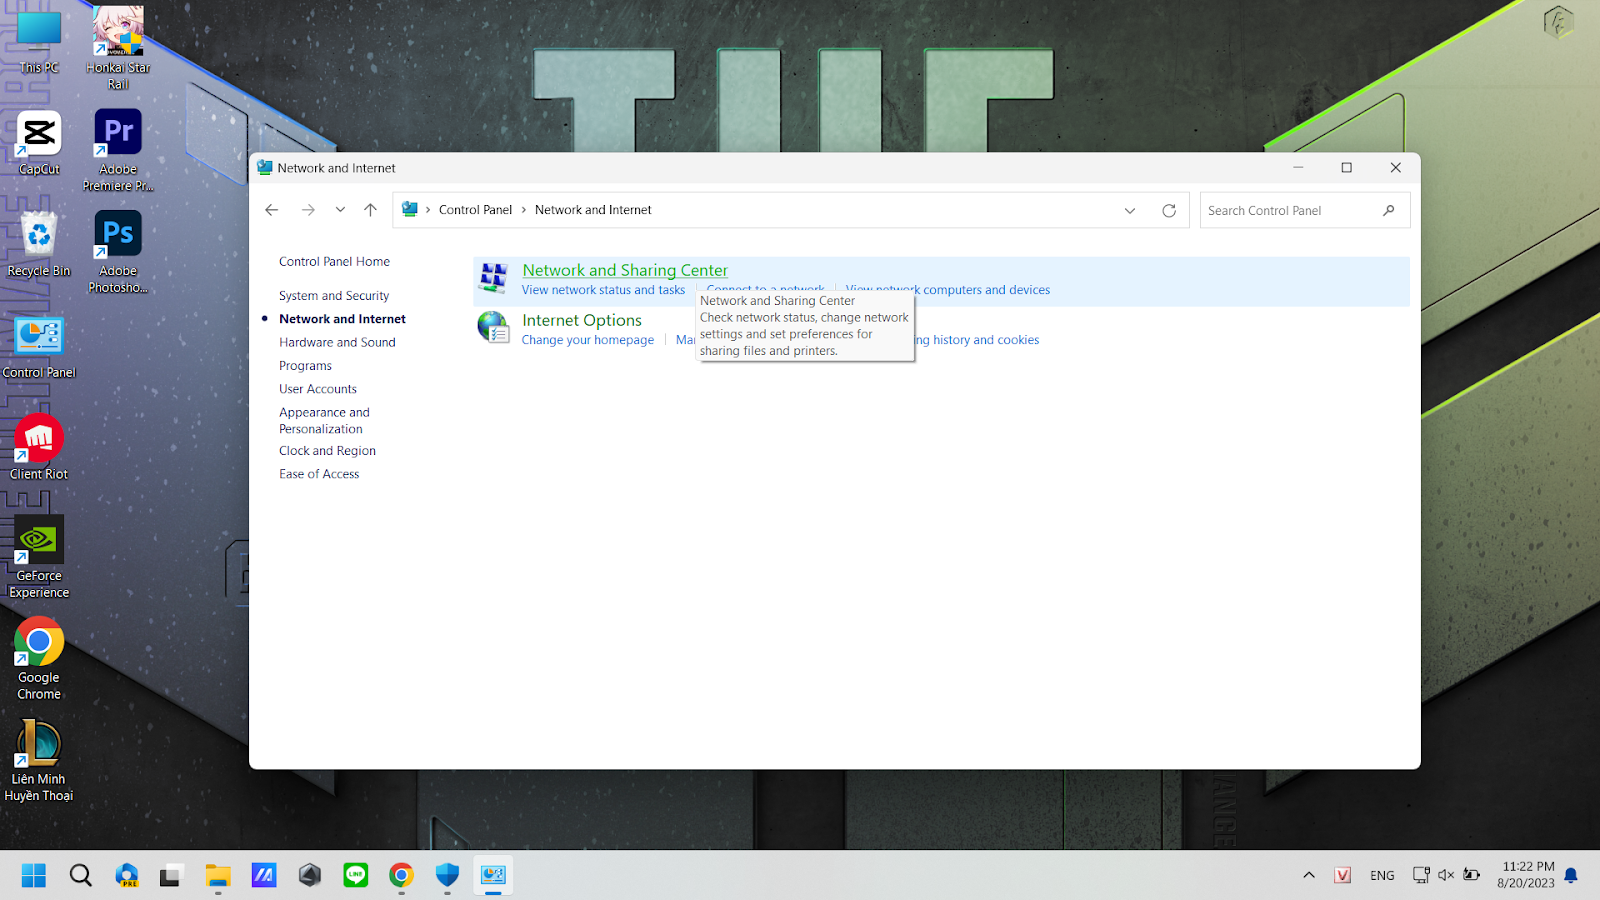Viewport: 1600px width, 900px height.
Task: Click Network and Internet in breadcrumb
Action: [x=593, y=210]
